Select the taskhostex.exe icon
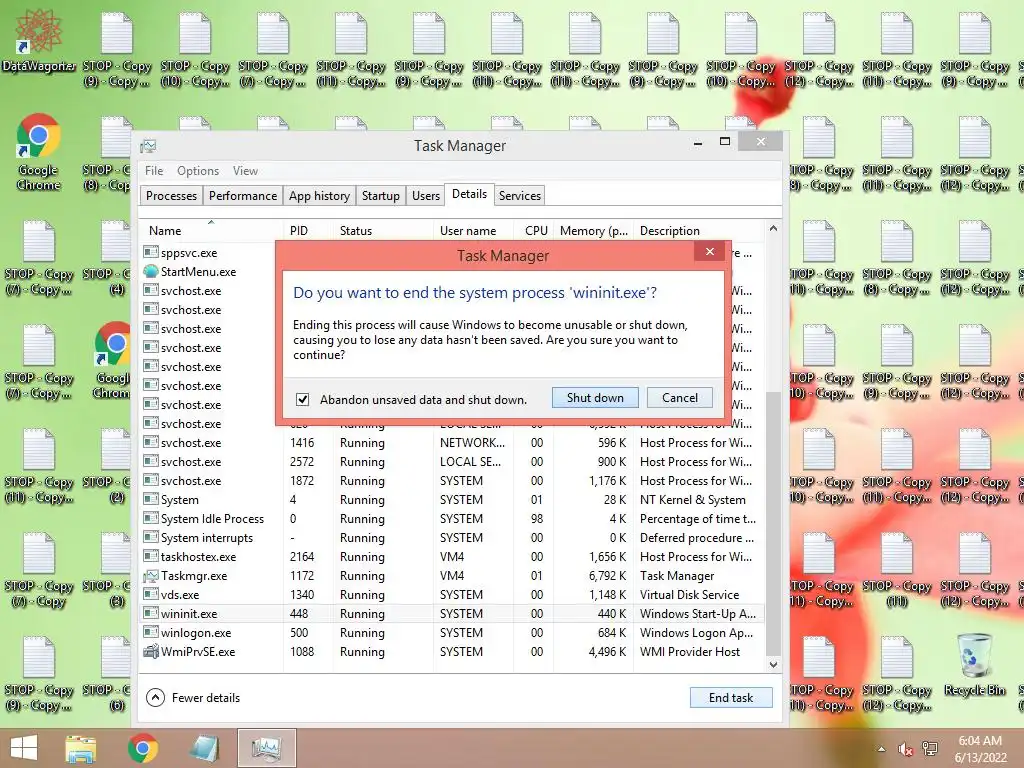Viewport: 1024px width, 768px height. [151, 556]
